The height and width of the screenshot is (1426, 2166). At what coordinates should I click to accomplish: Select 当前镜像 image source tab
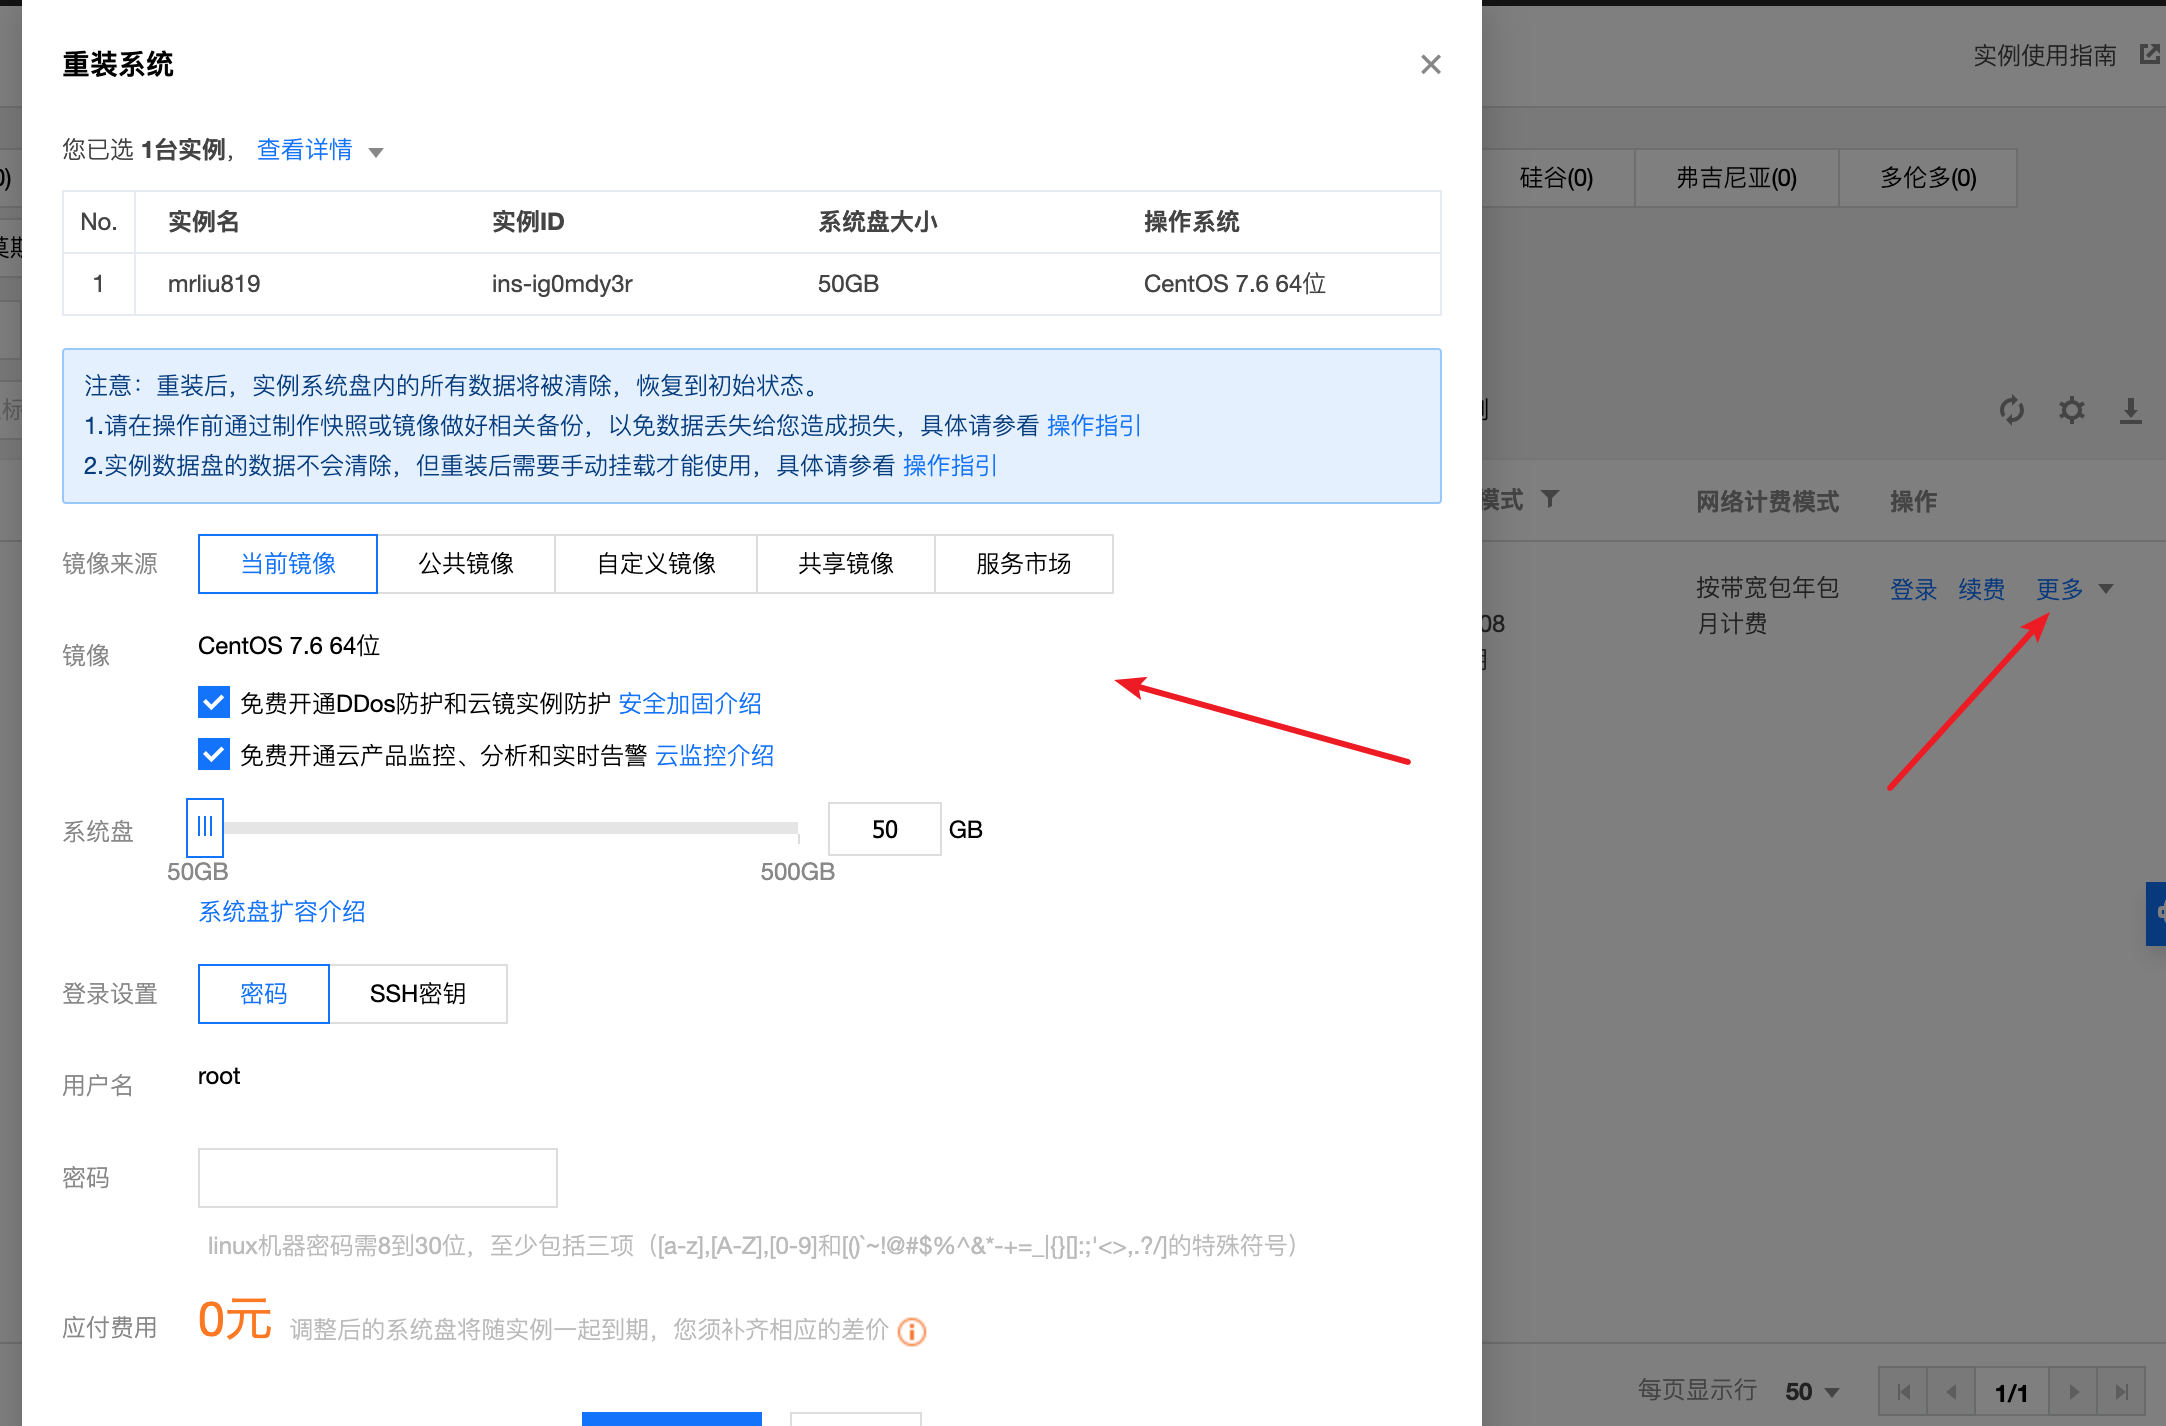pyautogui.click(x=288, y=564)
